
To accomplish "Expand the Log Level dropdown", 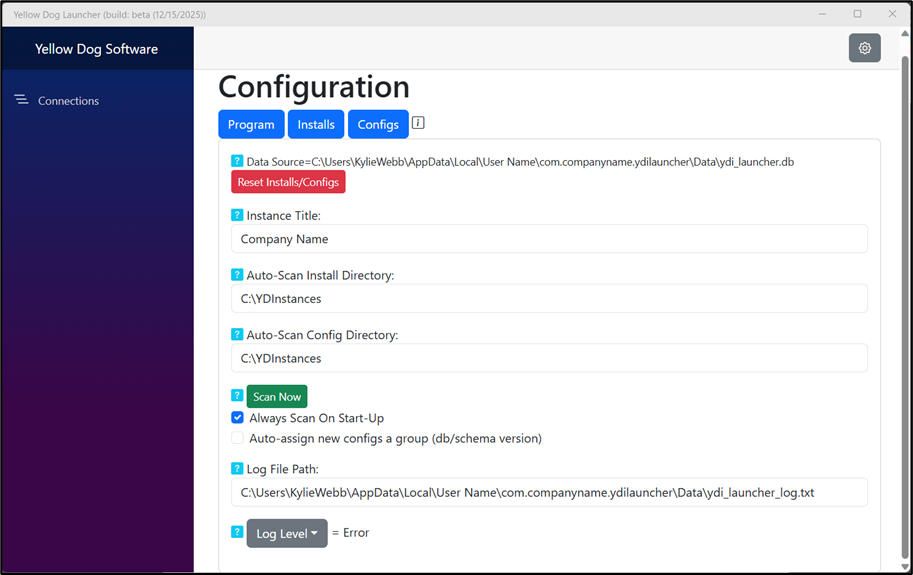I will point(287,533).
